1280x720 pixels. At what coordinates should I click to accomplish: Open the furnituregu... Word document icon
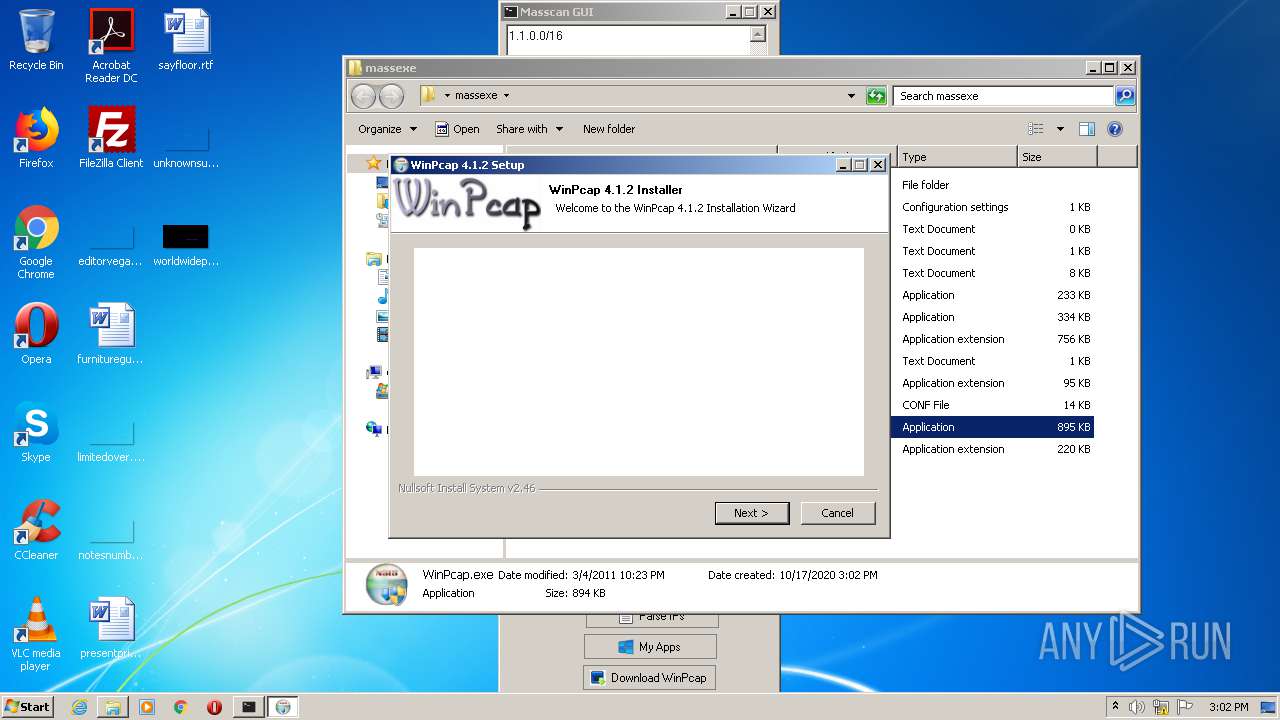point(111,334)
